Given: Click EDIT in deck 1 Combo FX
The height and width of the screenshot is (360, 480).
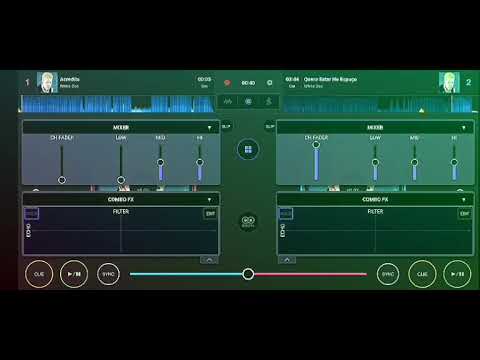Looking at the screenshot, I should 210,214.
